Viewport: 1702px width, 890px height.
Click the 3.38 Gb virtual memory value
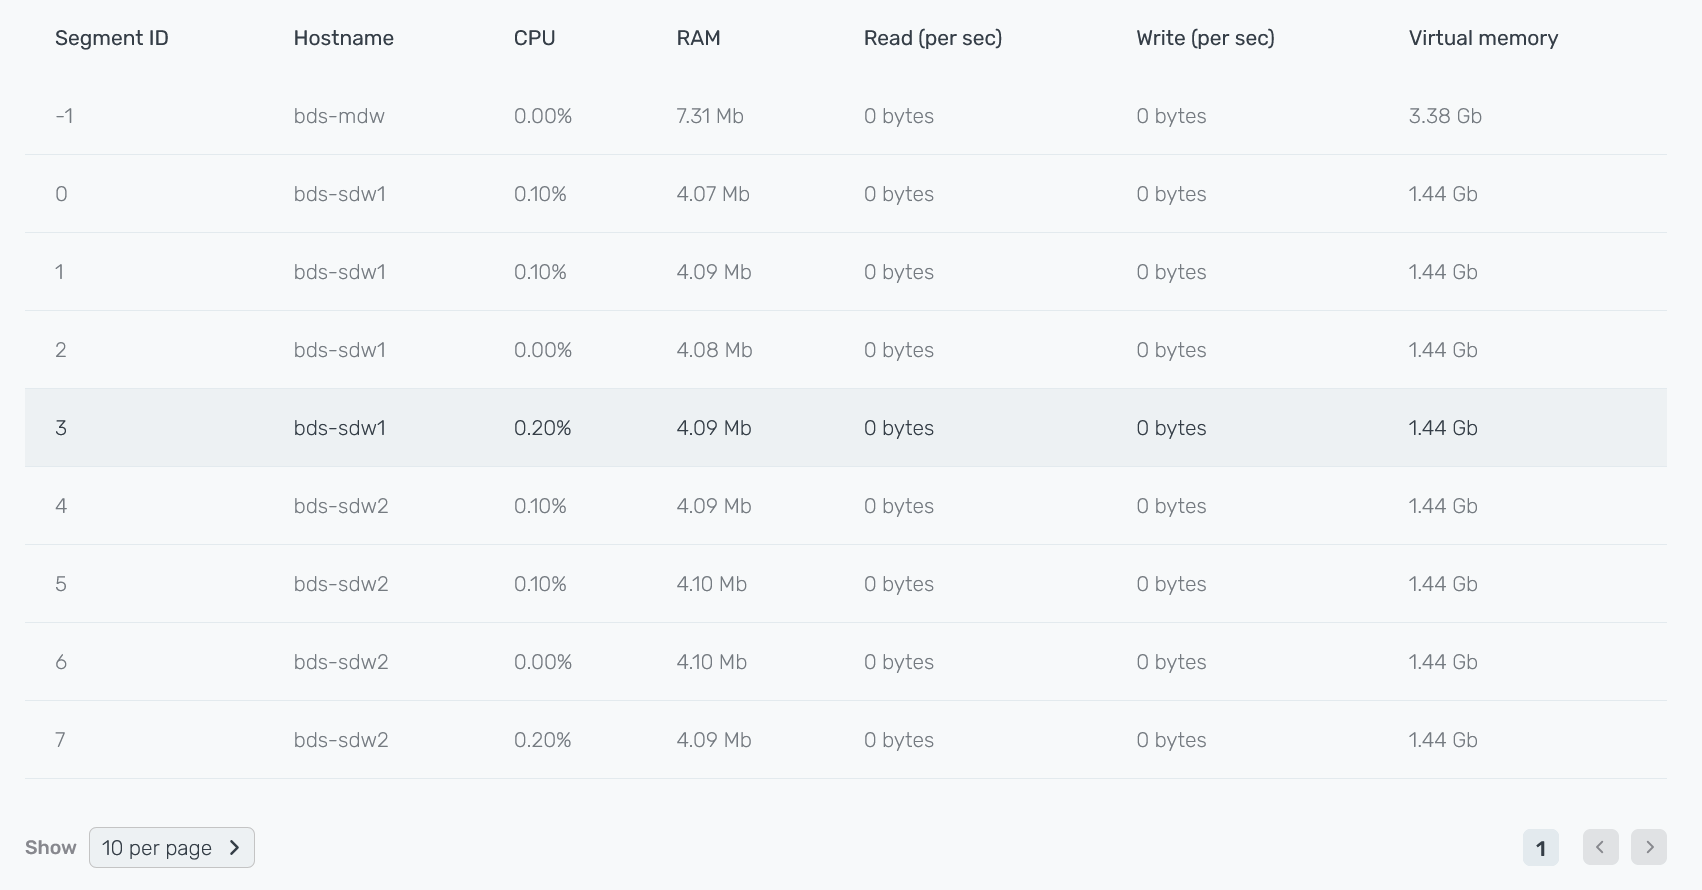pyautogui.click(x=1444, y=115)
